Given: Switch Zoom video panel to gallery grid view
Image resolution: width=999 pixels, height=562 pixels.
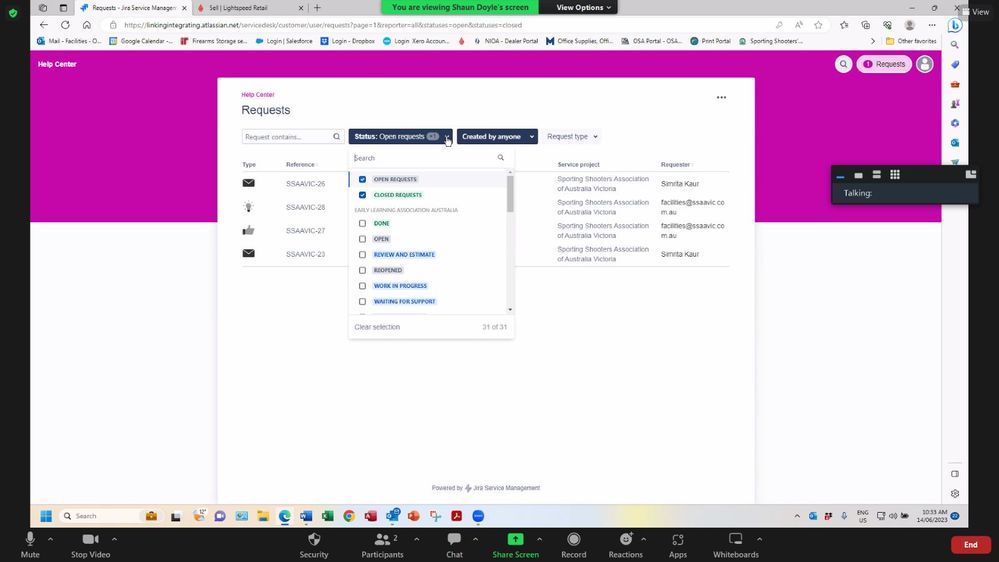Looking at the screenshot, I should (x=895, y=175).
